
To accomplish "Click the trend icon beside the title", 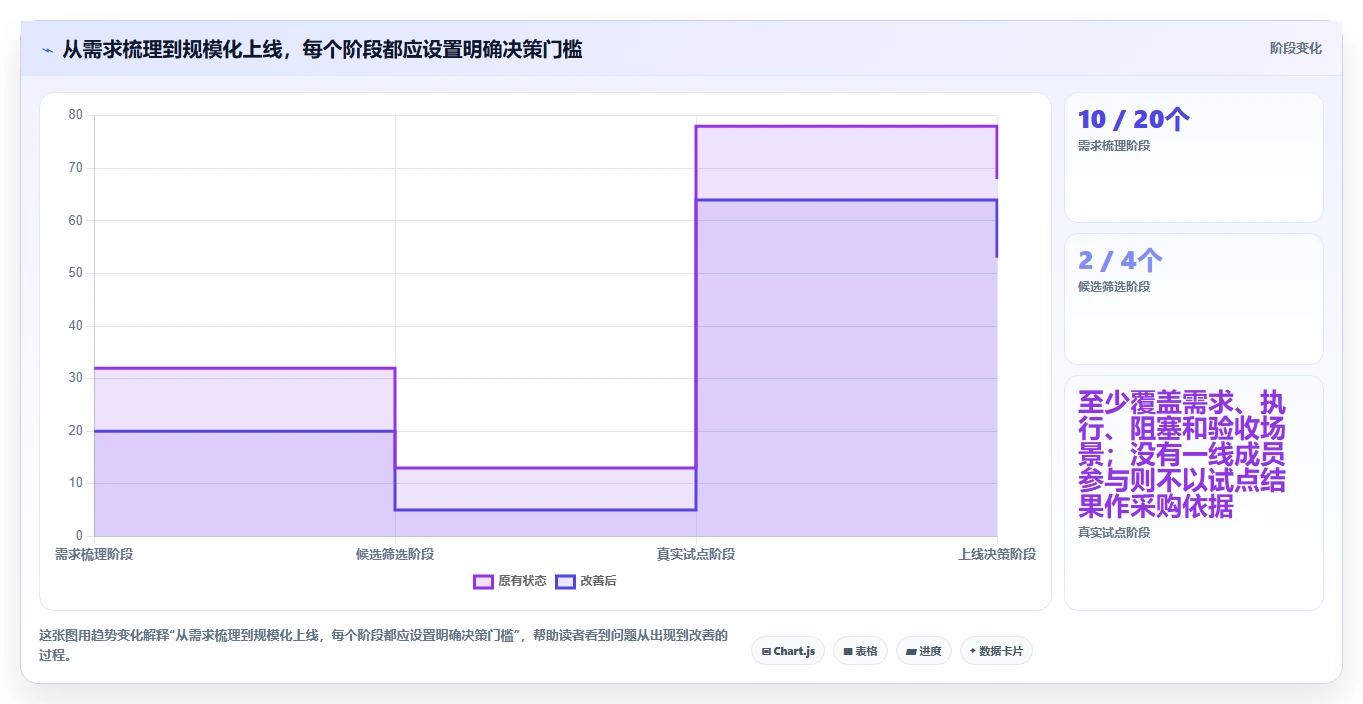I will tap(48, 49).
